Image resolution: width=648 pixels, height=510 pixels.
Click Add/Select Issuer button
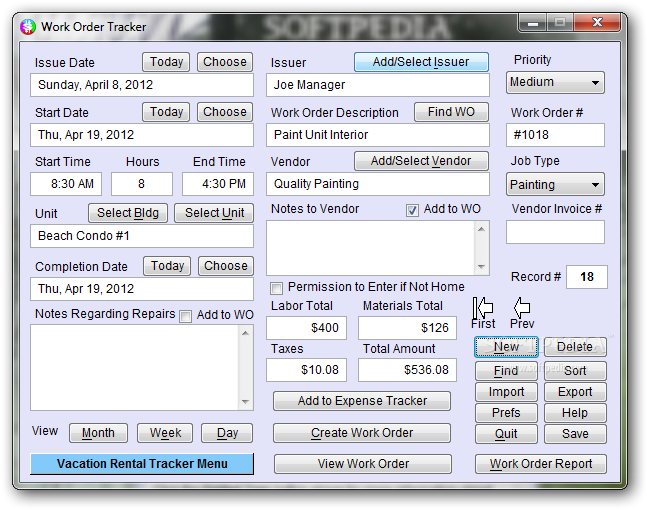point(421,62)
